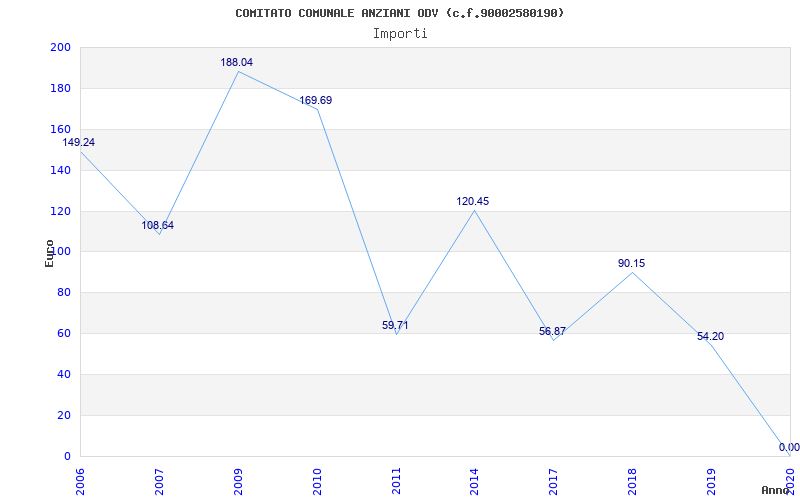The height and width of the screenshot is (500, 800).
Task: Click the 169.69 data point label
Action: (x=315, y=100)
